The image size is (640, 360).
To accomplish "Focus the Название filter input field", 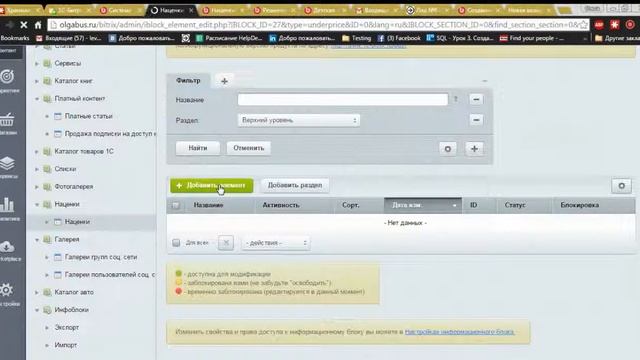I will [343, 99].
